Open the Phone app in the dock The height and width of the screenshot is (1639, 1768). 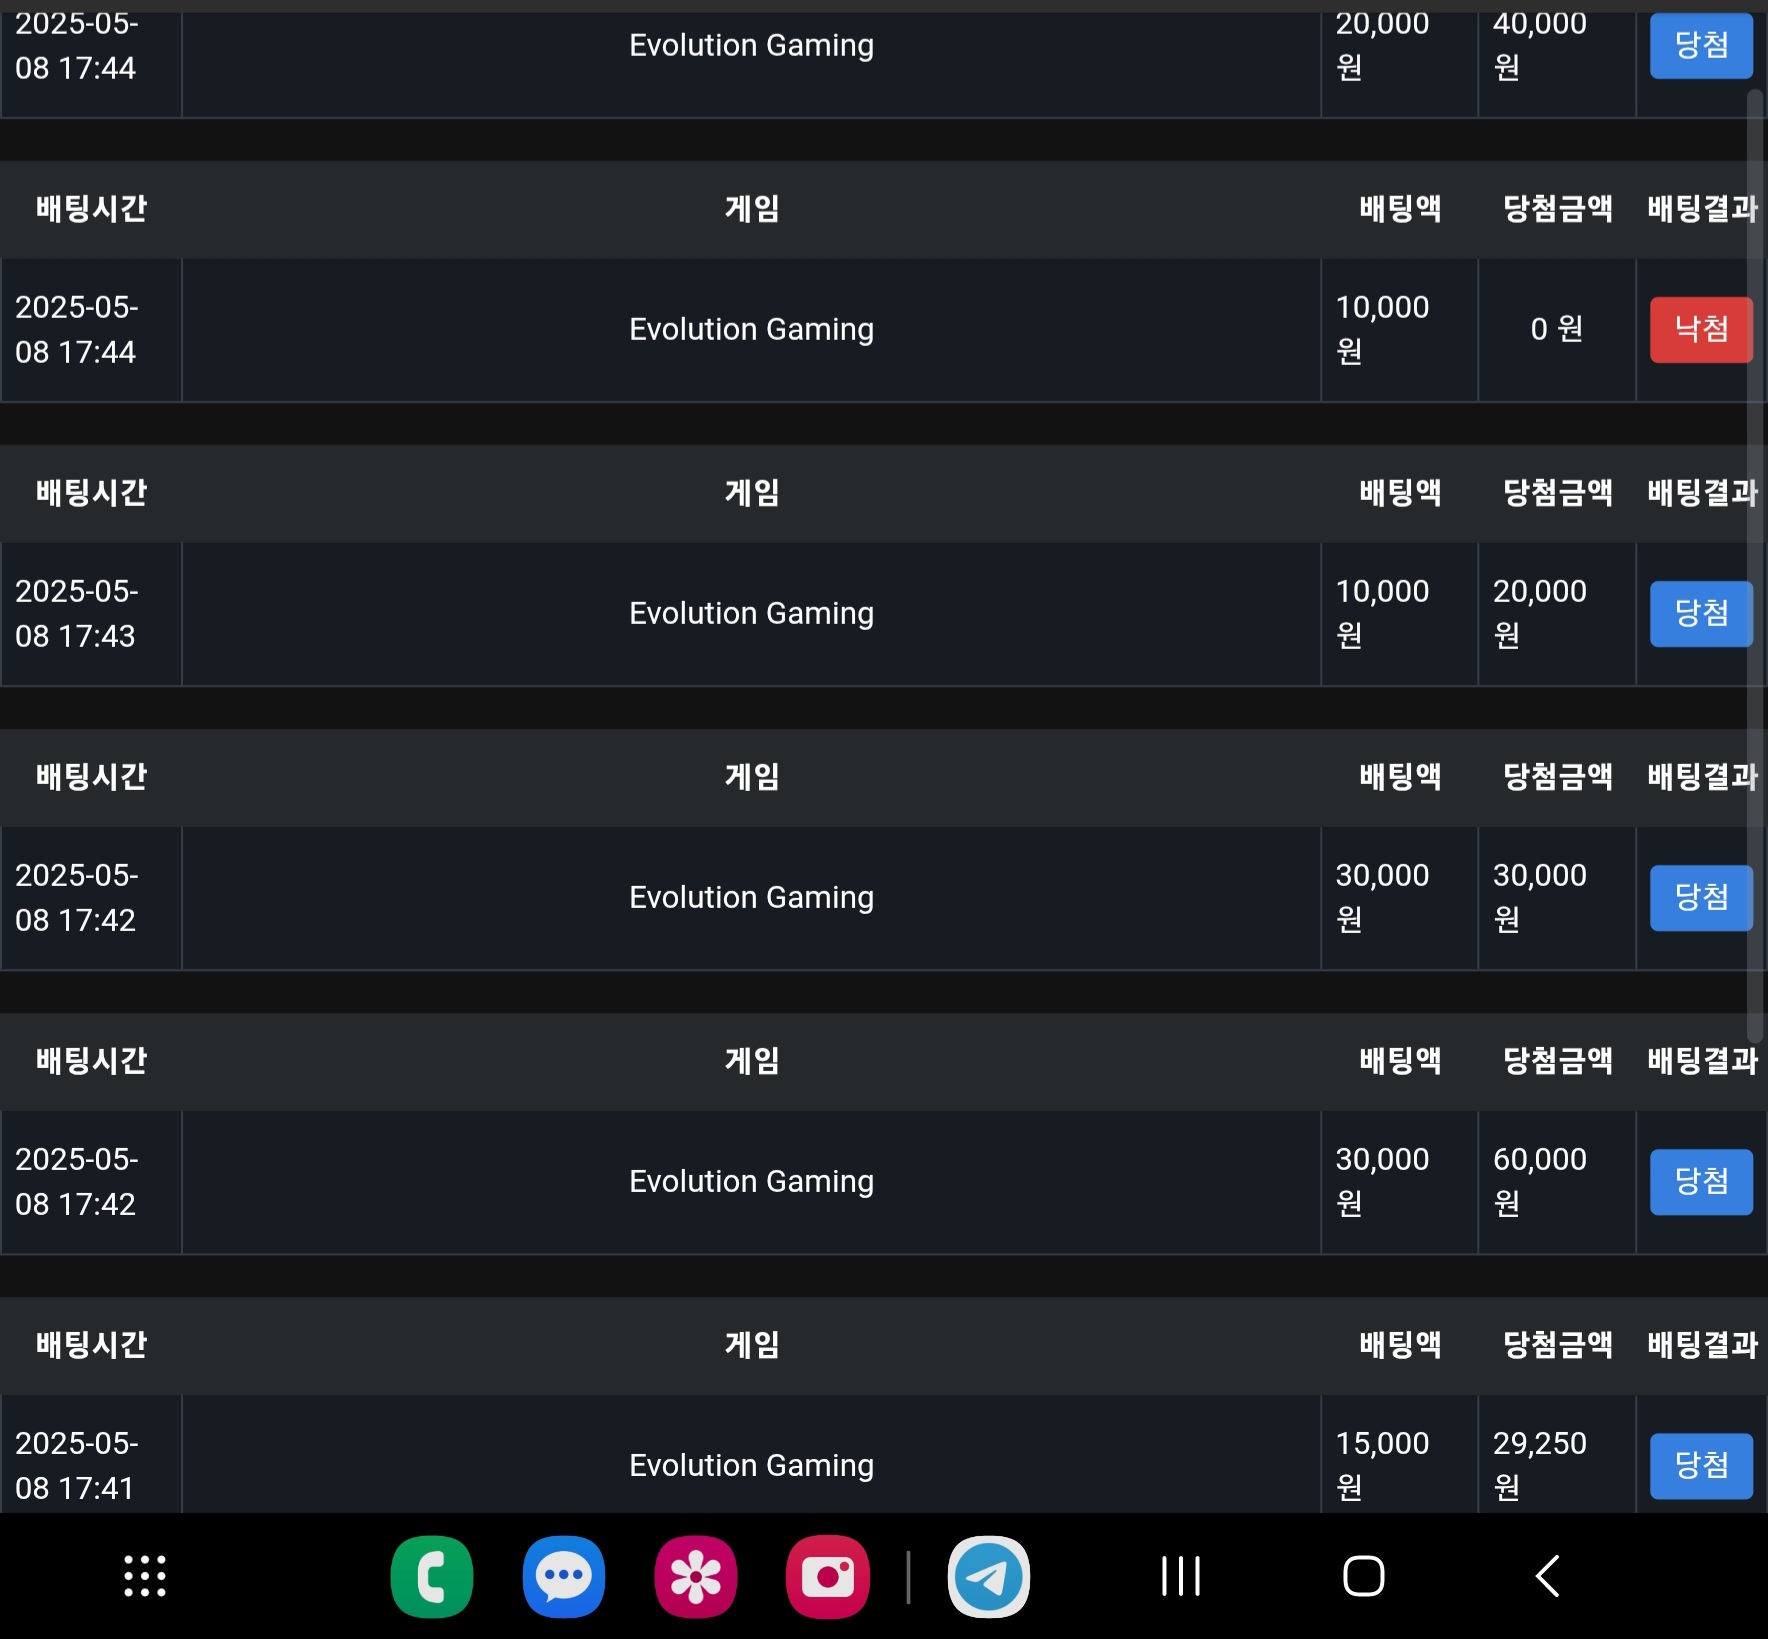(x=432, y=1577)
